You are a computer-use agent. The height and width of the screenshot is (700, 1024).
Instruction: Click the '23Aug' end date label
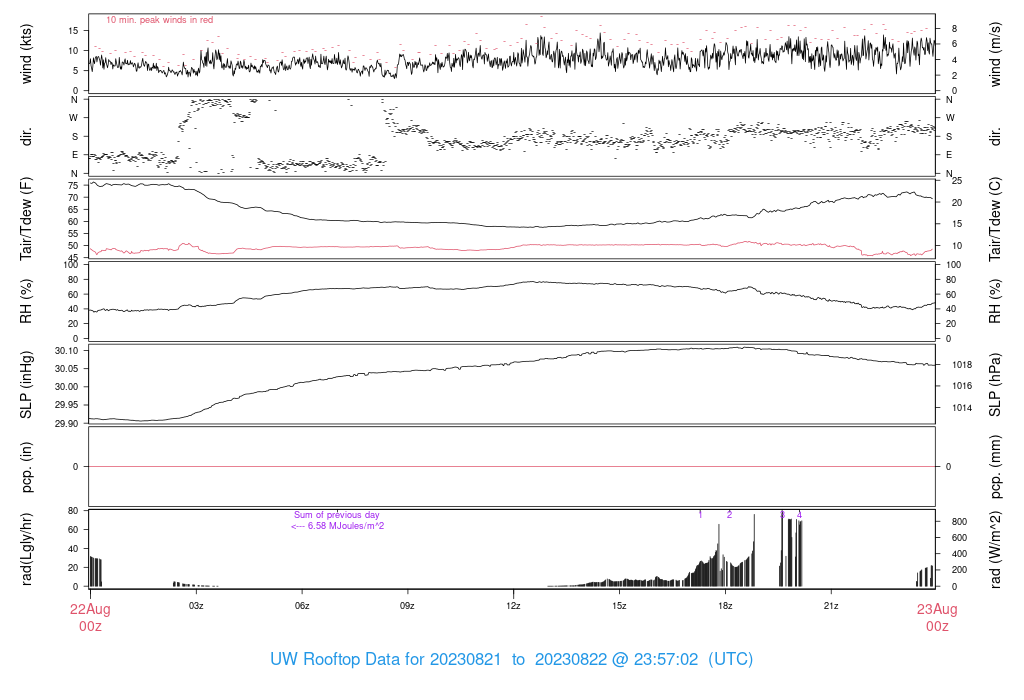[x=937, y=609]
